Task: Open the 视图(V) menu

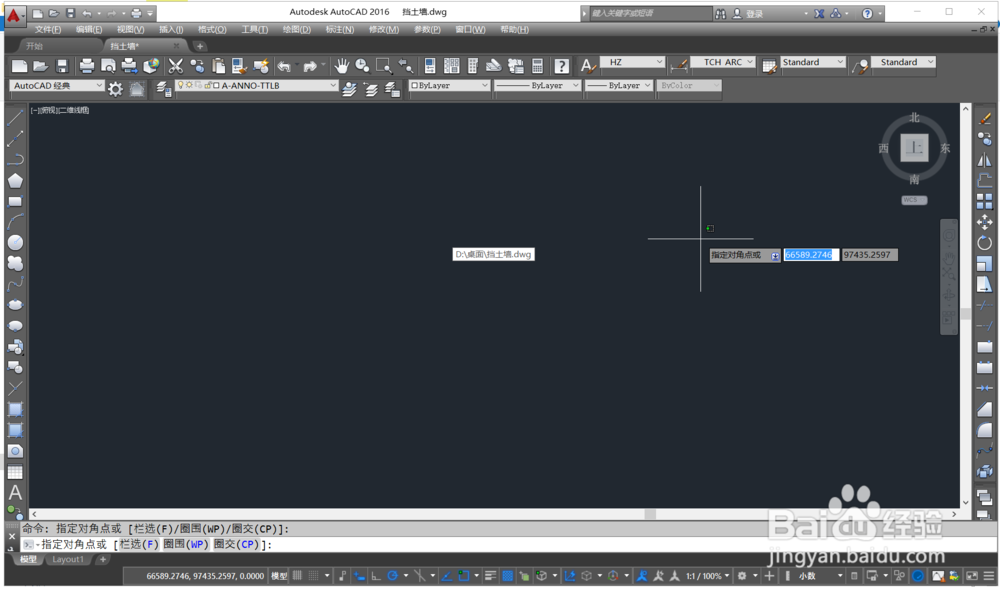Action: point(130,29)
